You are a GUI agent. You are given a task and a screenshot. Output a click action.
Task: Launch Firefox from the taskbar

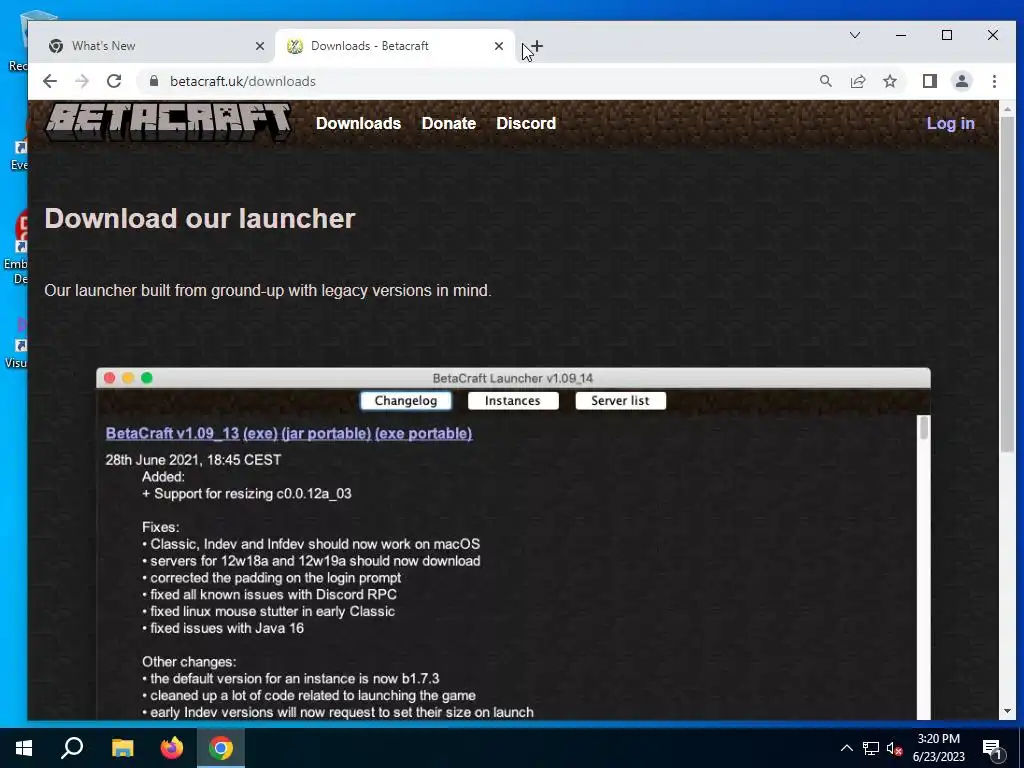172,748
